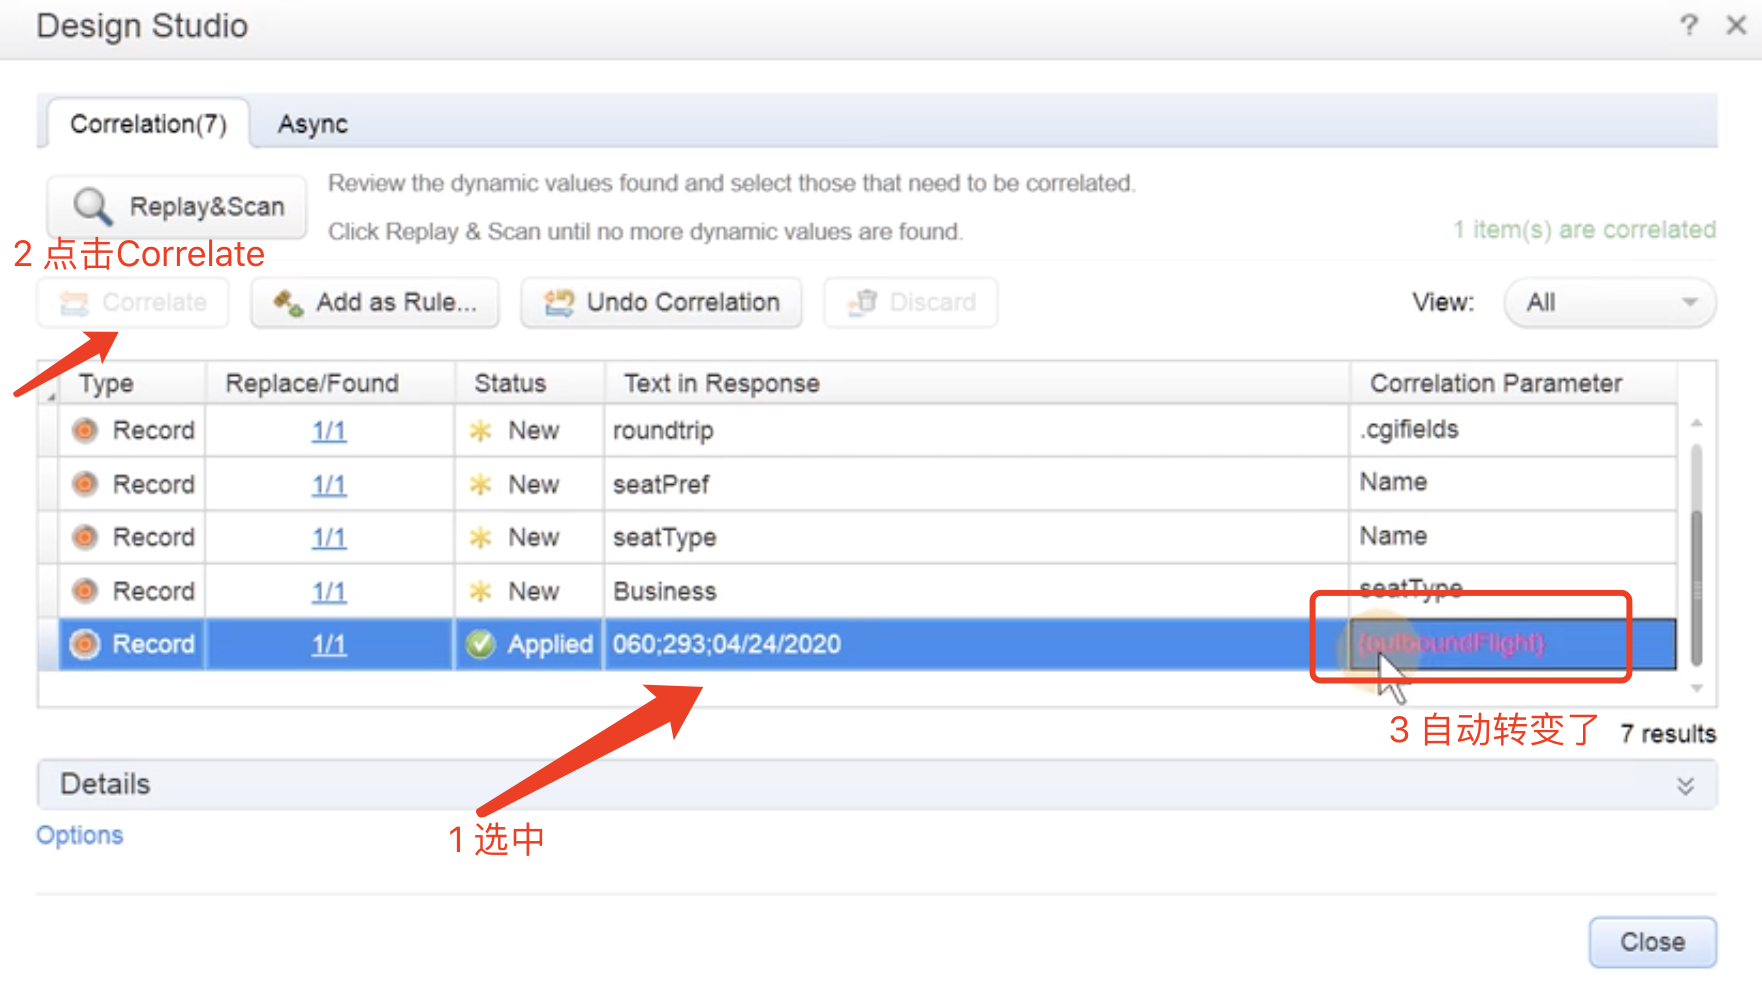This screenshot has width=1762, height=982.
Task: Open the 1/1 link in roundtrip row
Action: [x=329, y=431]
